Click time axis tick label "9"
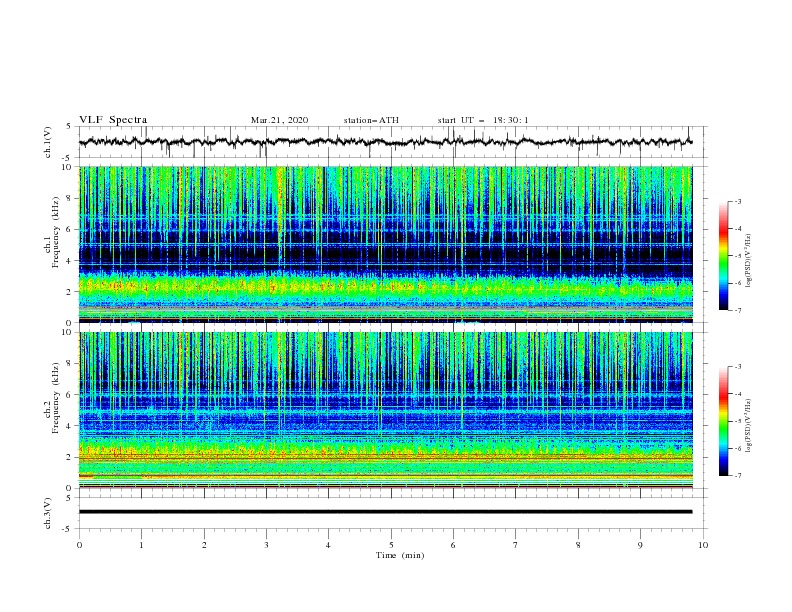 click(640, 545)
